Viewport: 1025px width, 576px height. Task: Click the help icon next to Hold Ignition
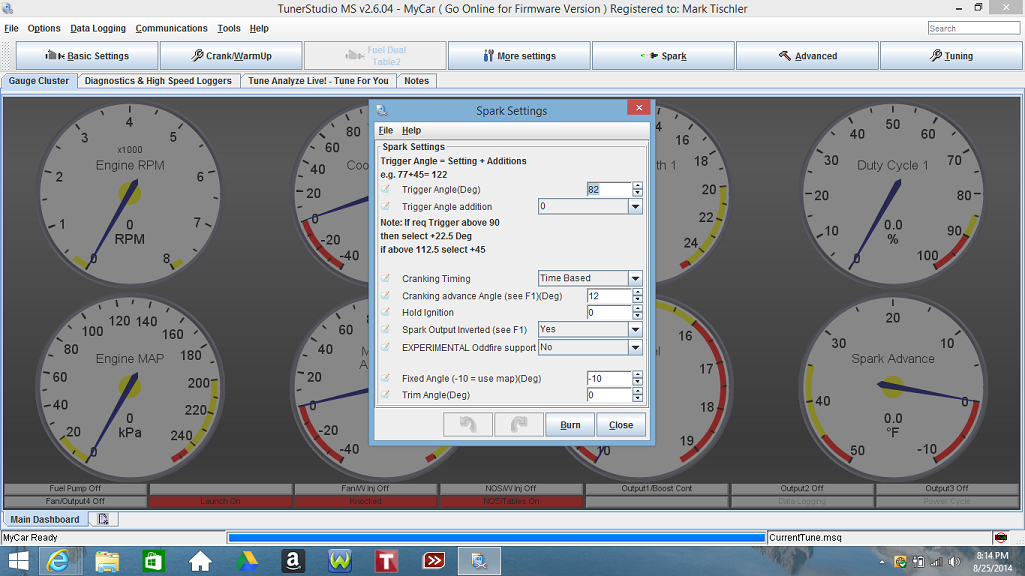click(x=386, y=313)
